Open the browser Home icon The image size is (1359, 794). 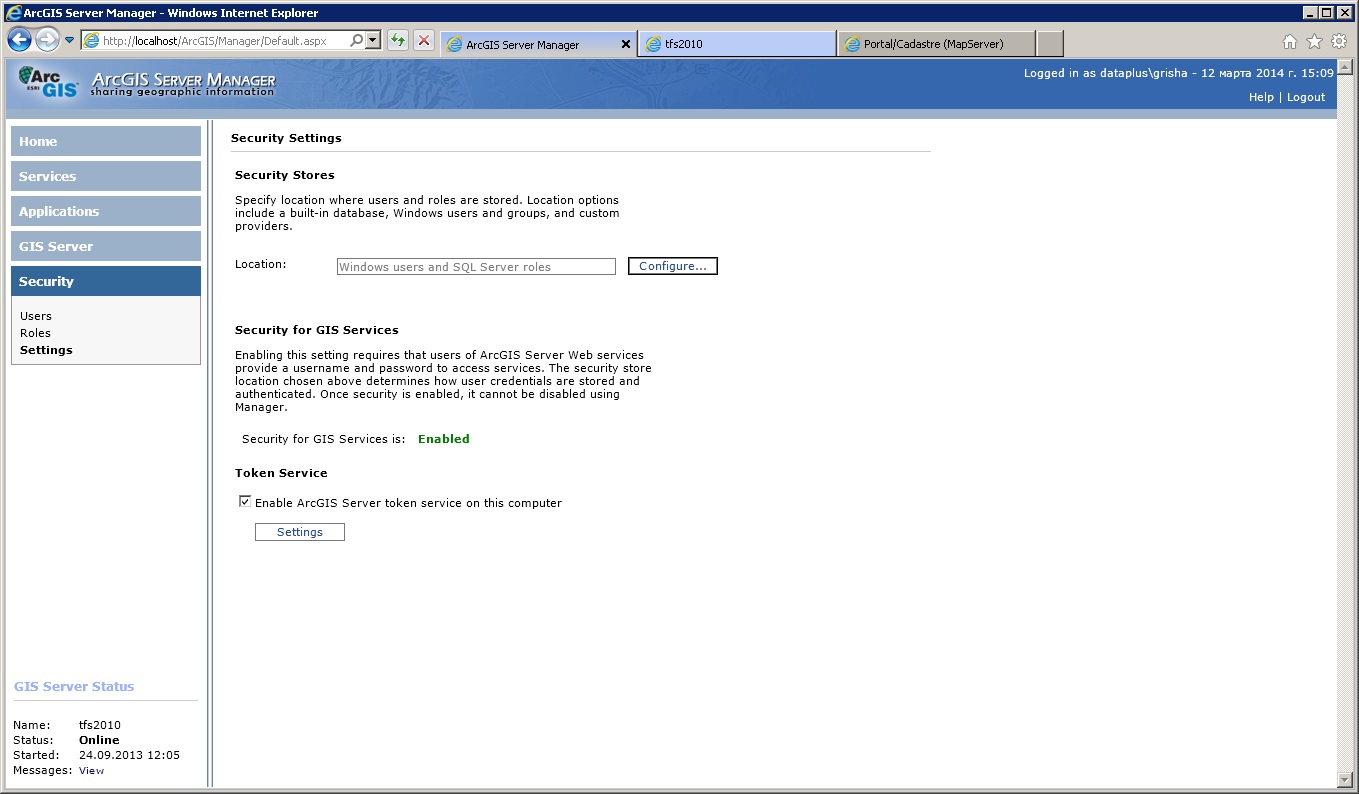click(1290, 41)
